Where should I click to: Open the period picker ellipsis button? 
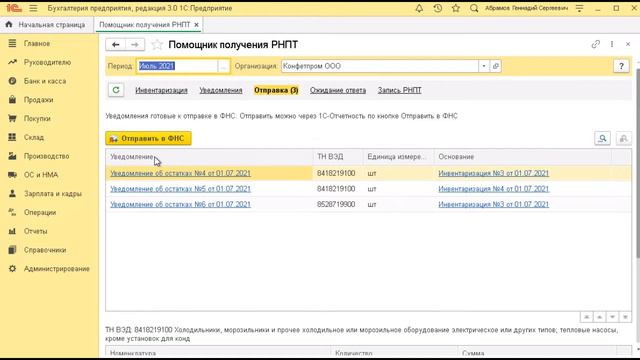pos(223,66)
